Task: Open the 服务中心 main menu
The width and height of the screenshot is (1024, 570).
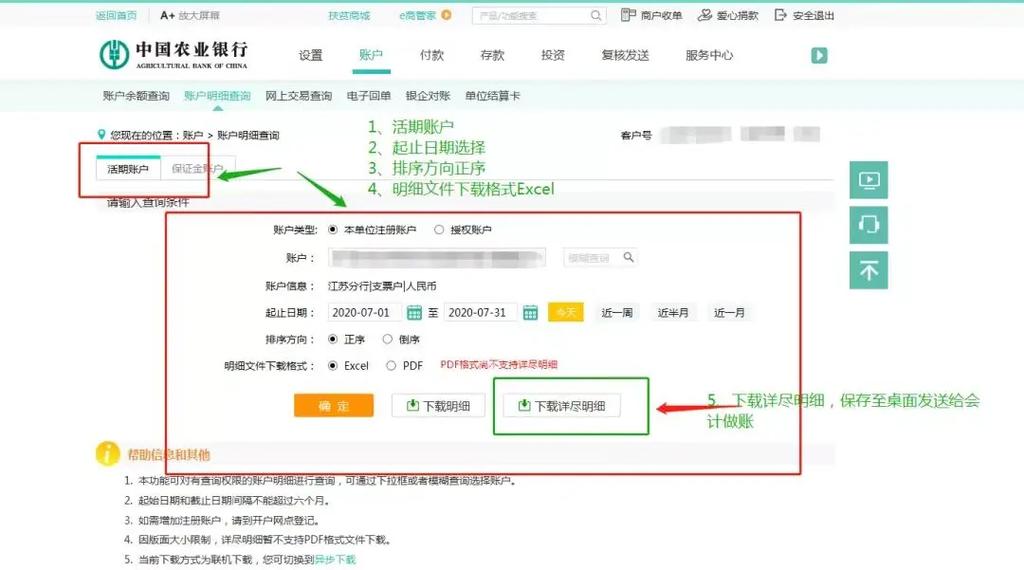Action: pyautogui.click(x=709, y=55)
